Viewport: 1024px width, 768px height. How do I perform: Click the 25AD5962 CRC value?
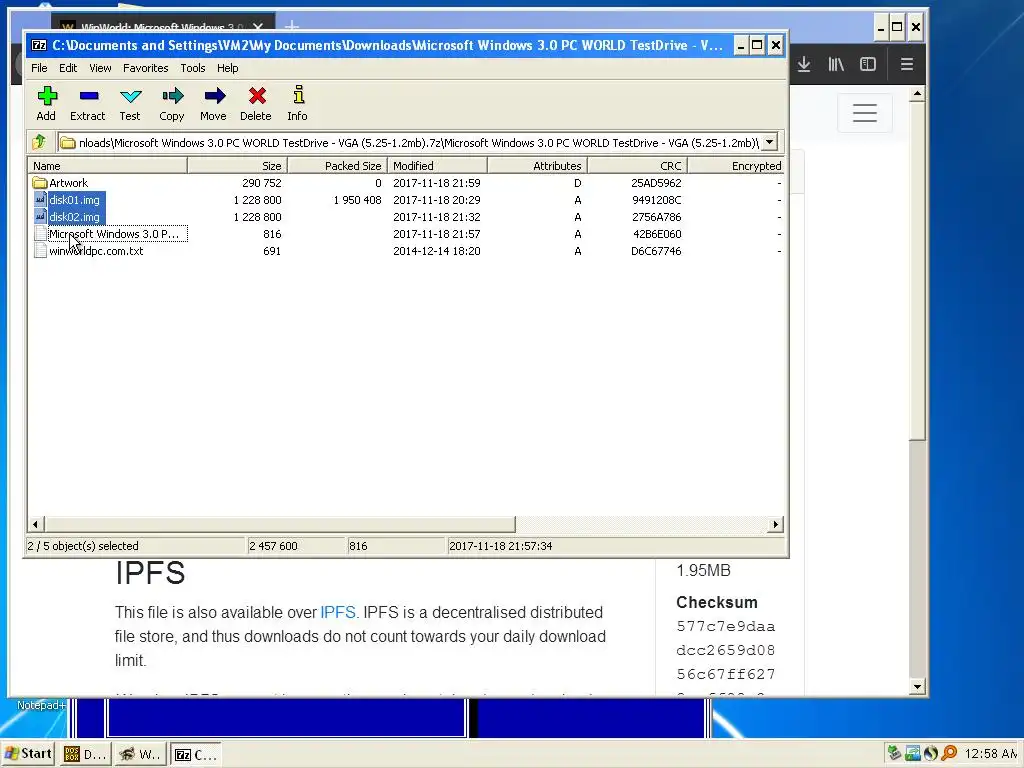[656, 183]
